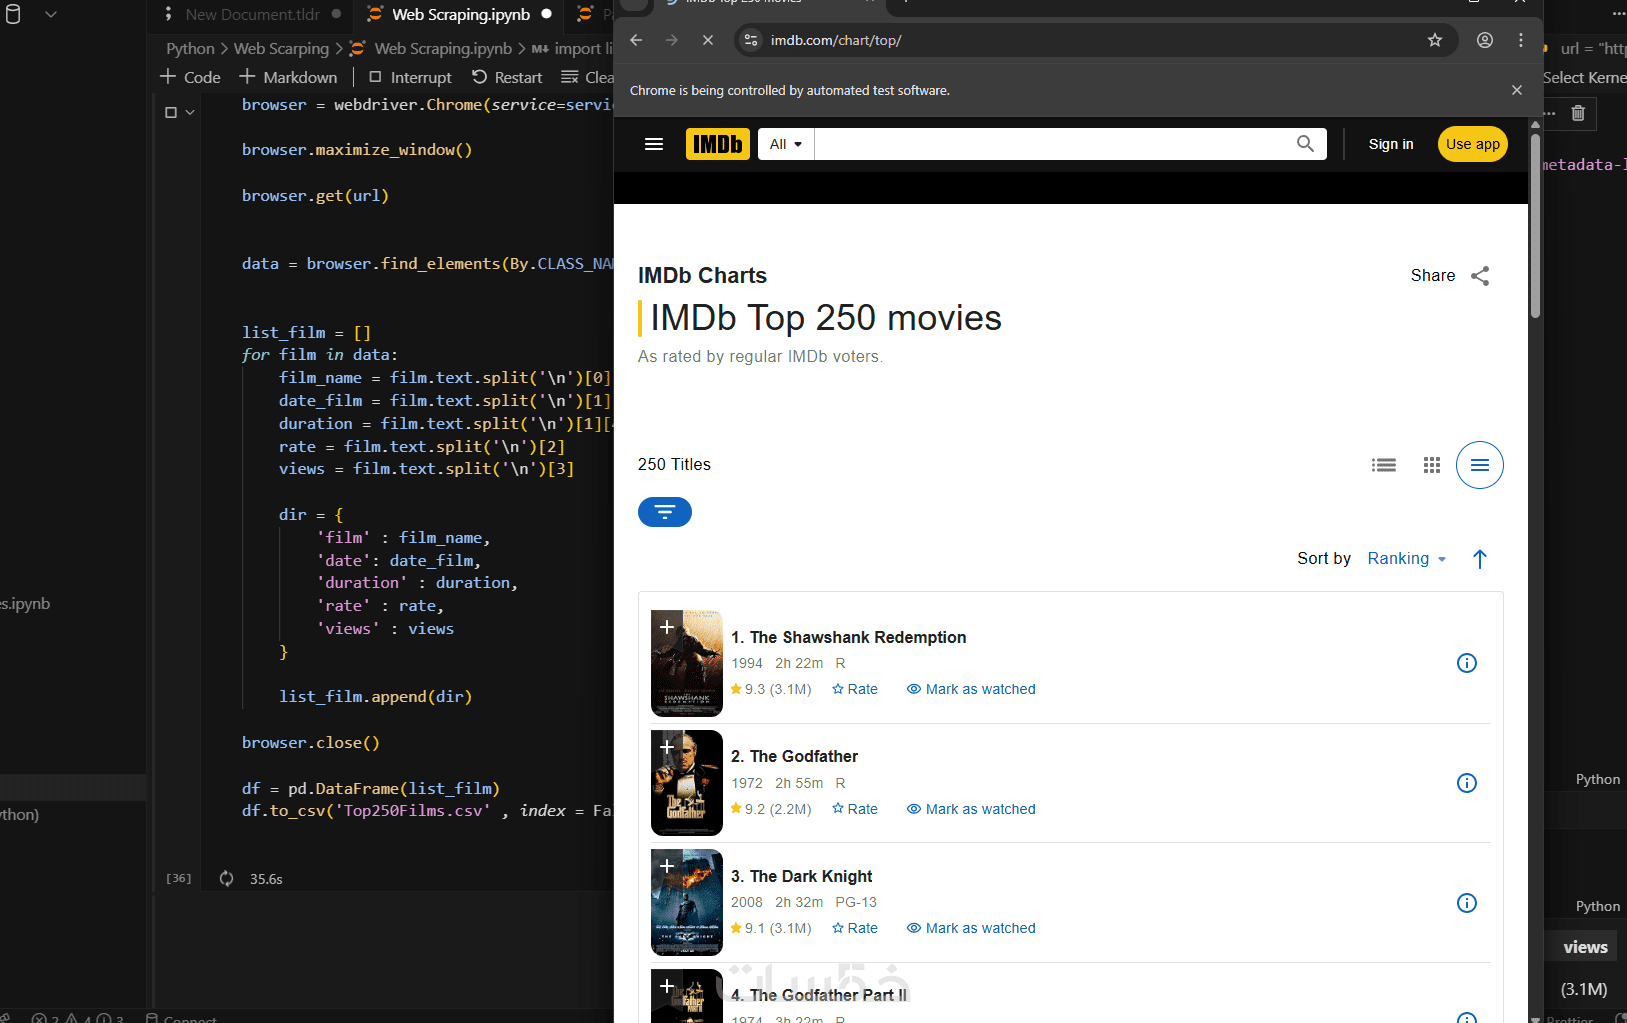Screen dimensions: 1627x1023
Task: Show info for The Godfather
Action: 1467,783
